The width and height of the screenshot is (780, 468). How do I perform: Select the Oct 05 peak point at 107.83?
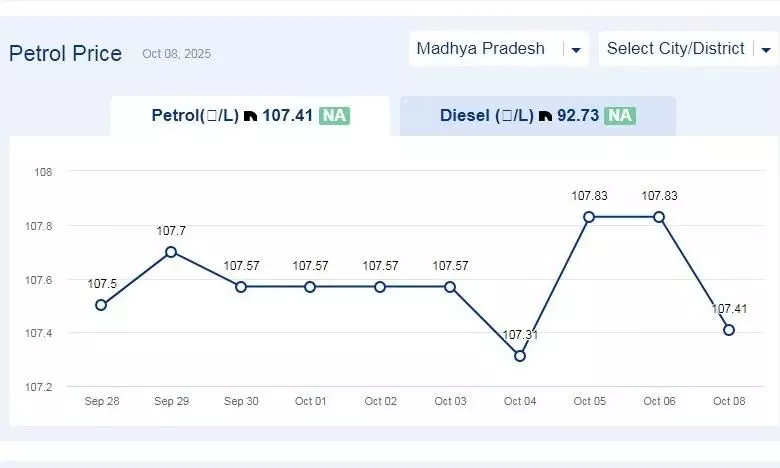(589, 217)
